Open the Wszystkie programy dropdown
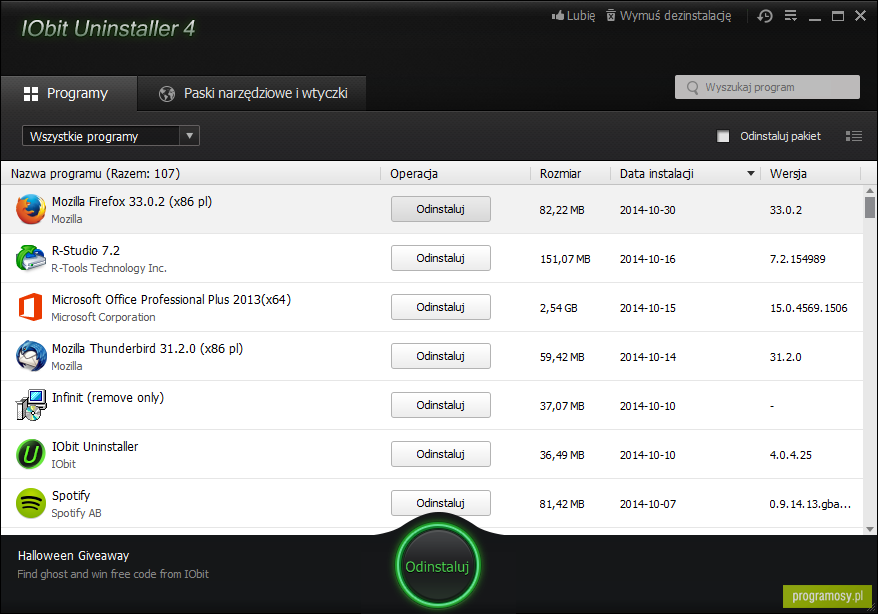This screenshot has height=614, width=878. [111, 136]
